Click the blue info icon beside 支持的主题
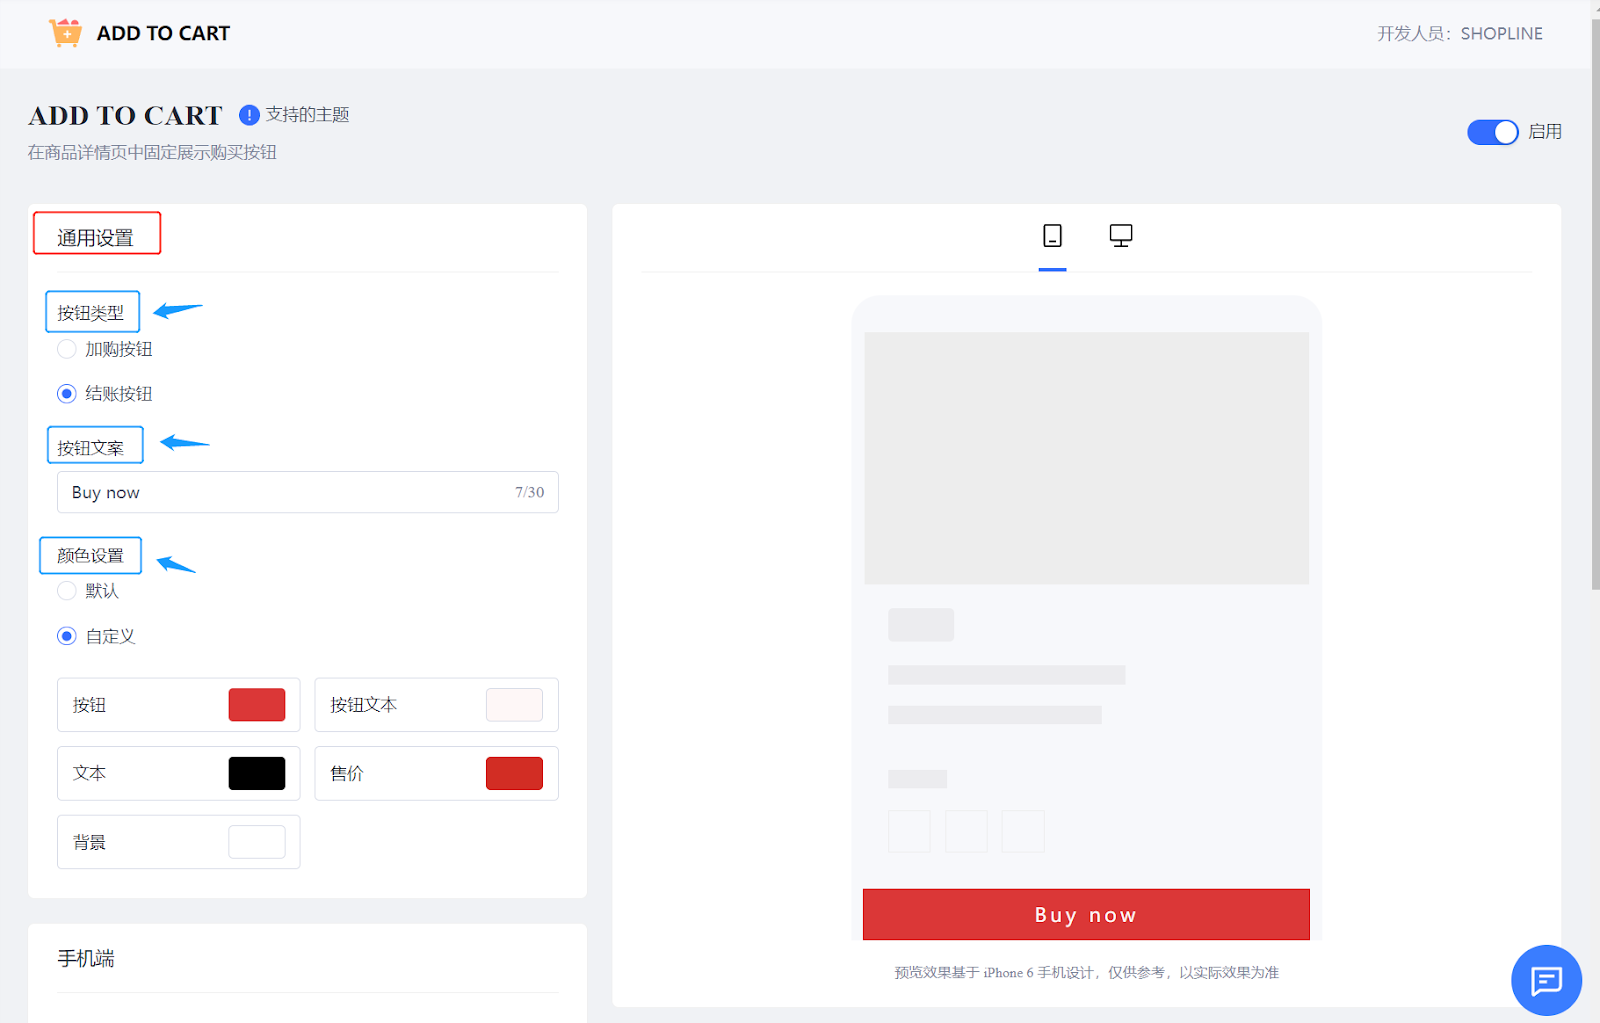 pos(249,115)
